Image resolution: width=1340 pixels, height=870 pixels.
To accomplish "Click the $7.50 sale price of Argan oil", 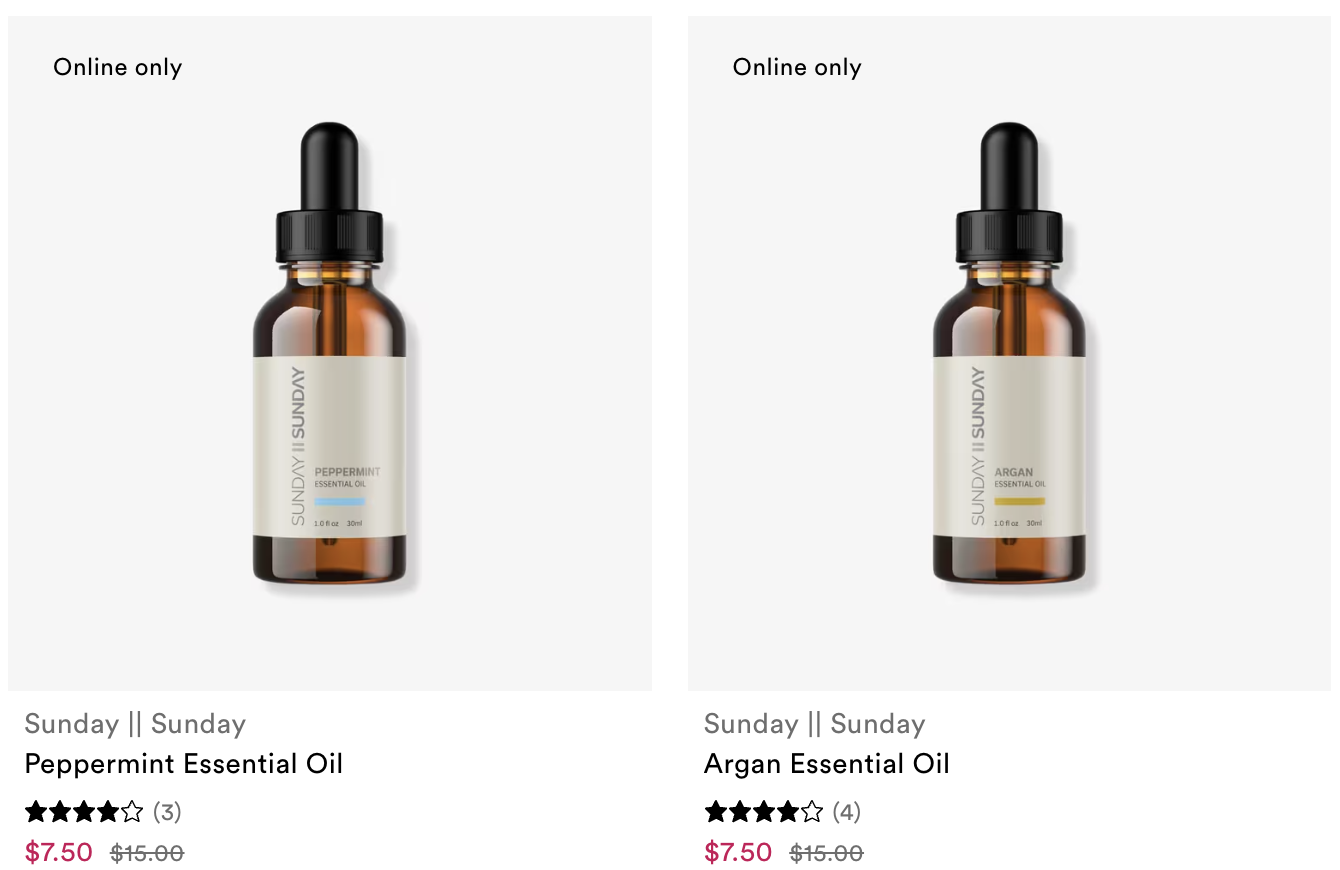I will (739, 852).
